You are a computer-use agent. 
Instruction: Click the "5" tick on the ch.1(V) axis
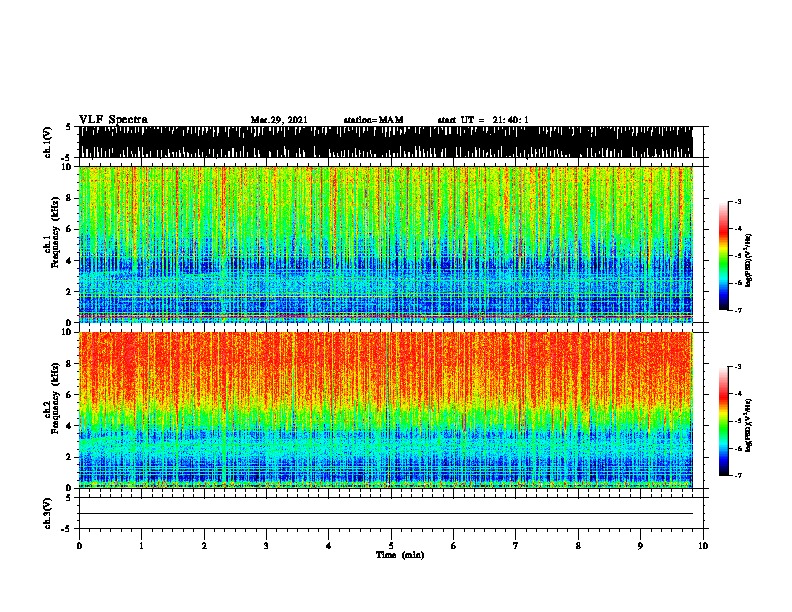pyautogui.click(x=68, y=127)
